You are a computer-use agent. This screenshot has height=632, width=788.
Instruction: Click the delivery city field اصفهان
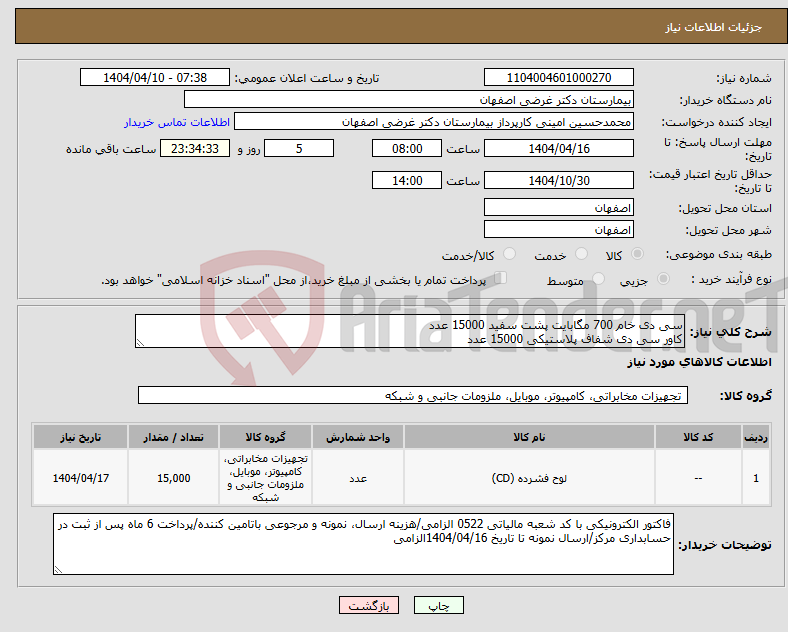(x=558, y=229)
